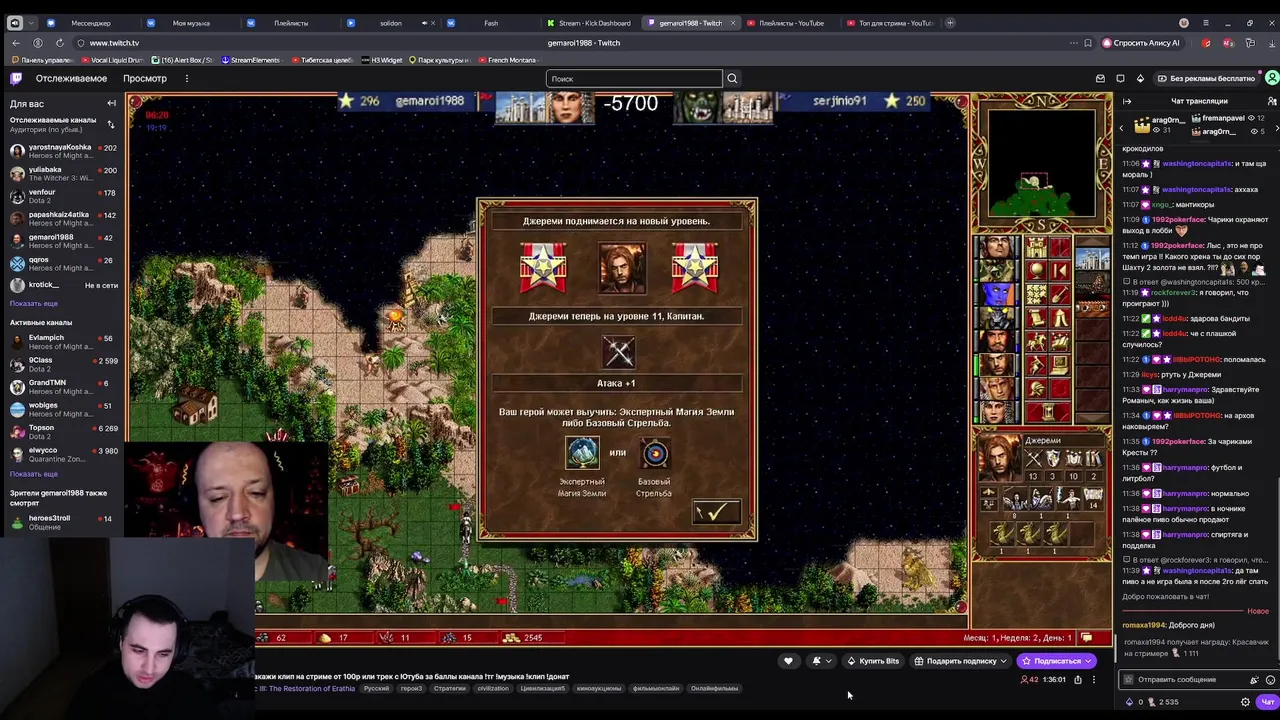1280x720 pixels.
Task: Open the Подарить подписку dropdown
Action: (961, 661)
